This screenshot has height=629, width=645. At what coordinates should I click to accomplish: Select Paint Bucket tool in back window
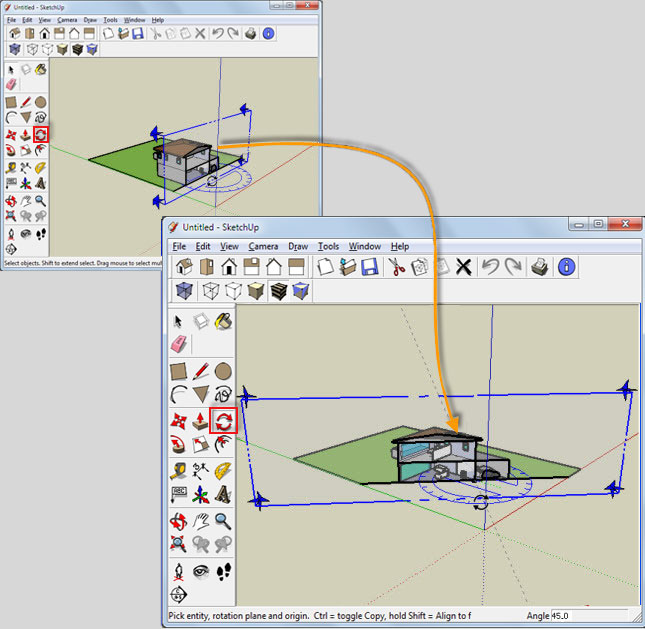pos(40,69)
